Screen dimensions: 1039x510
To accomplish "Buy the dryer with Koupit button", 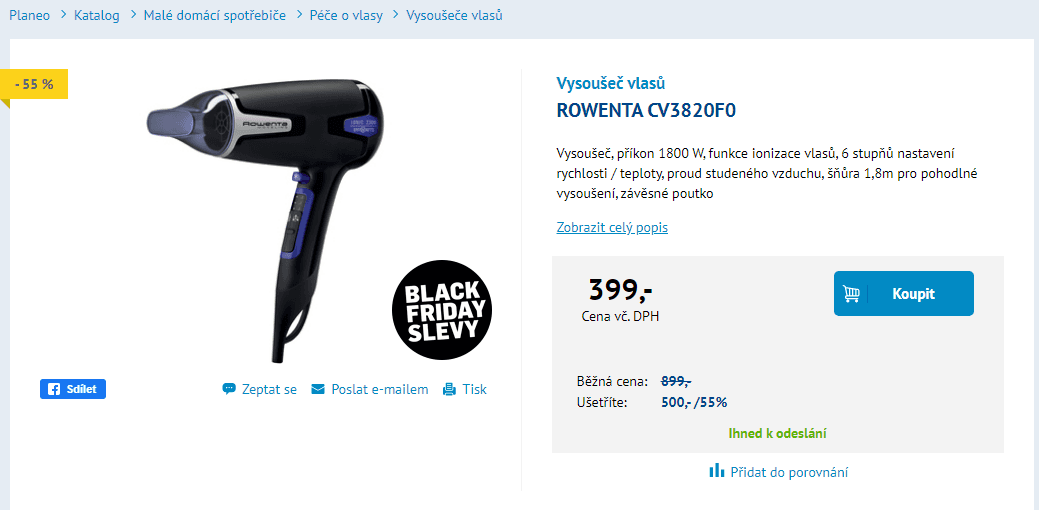I will [x=904, y=293].
